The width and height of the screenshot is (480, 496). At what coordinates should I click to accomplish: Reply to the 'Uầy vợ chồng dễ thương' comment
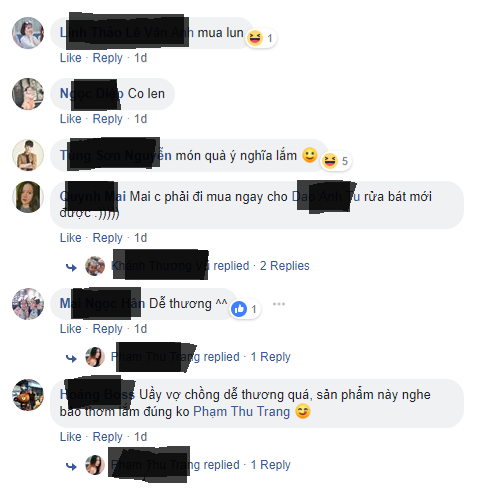tap(108, 437)
